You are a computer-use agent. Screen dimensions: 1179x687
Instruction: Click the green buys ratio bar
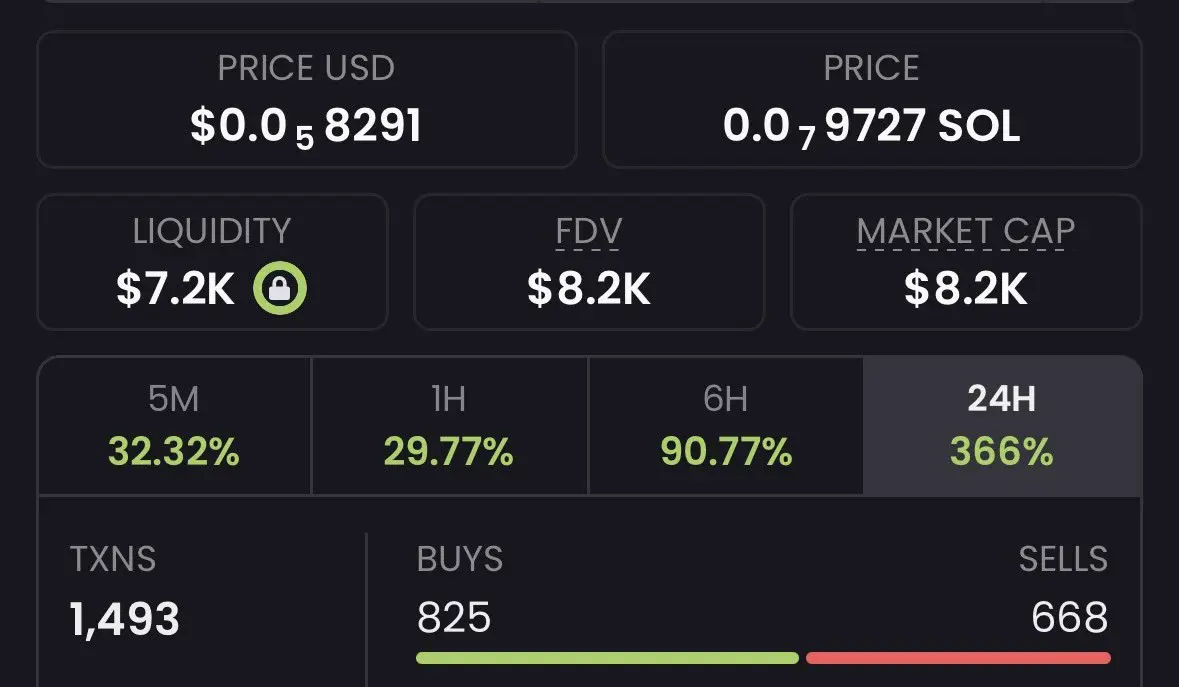click(607, 658)
